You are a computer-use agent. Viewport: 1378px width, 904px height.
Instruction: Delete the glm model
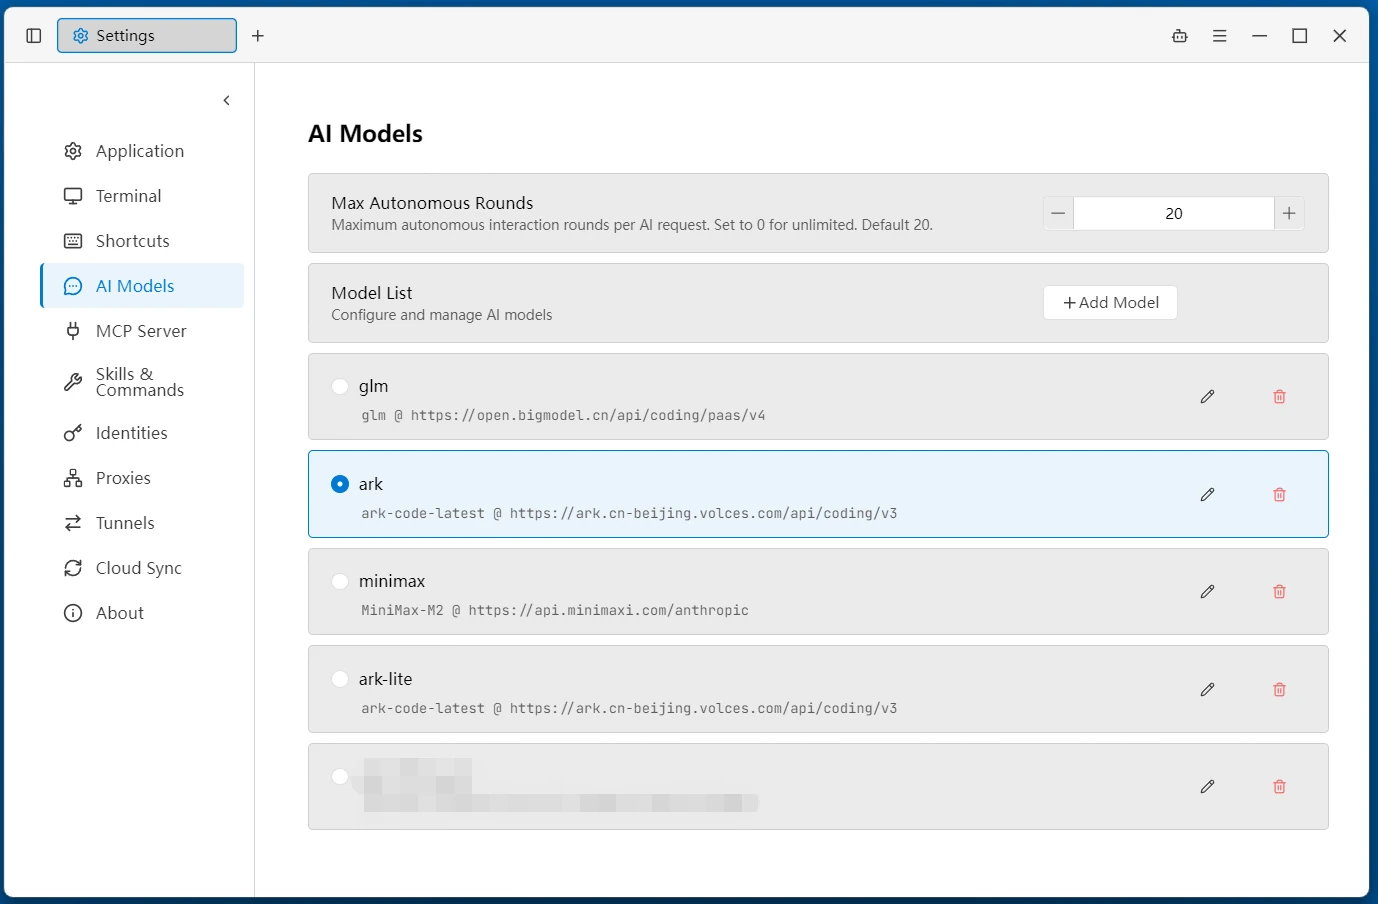pos(1279,397)
